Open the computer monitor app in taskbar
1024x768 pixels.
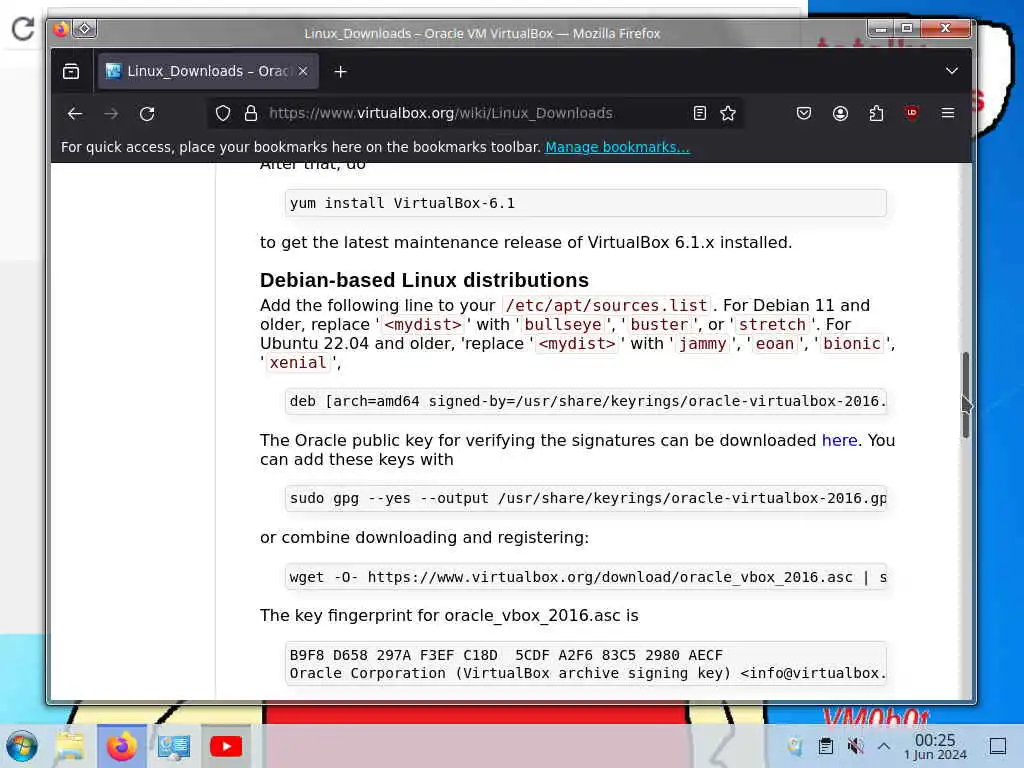(174, 746)
